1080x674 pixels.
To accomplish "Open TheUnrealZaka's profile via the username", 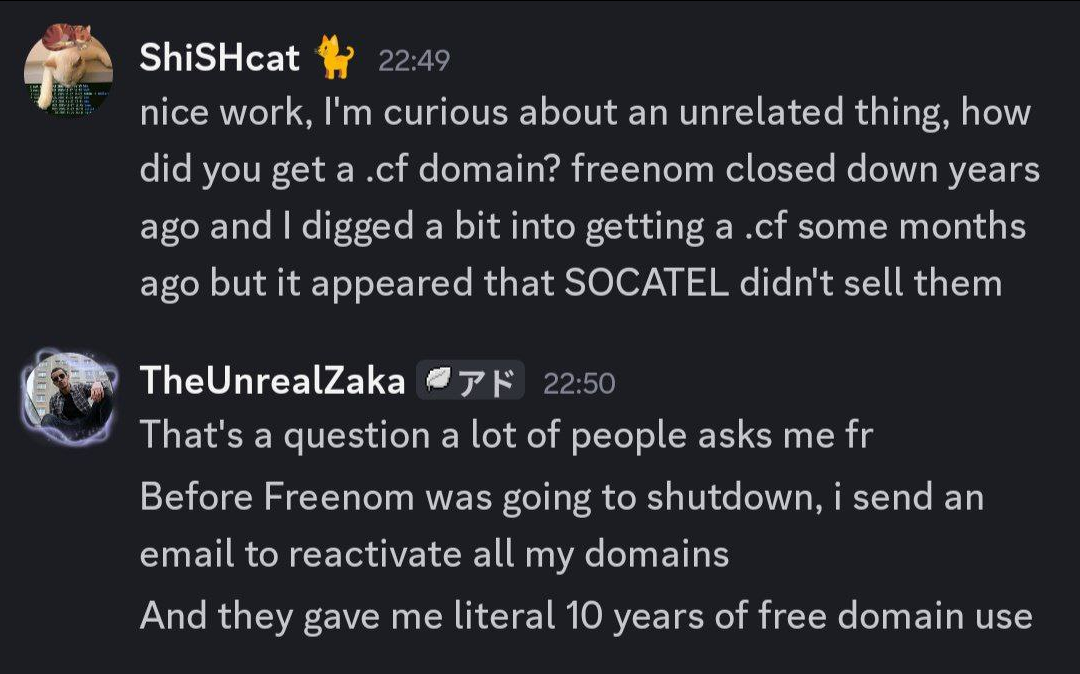I will (272, 381).
